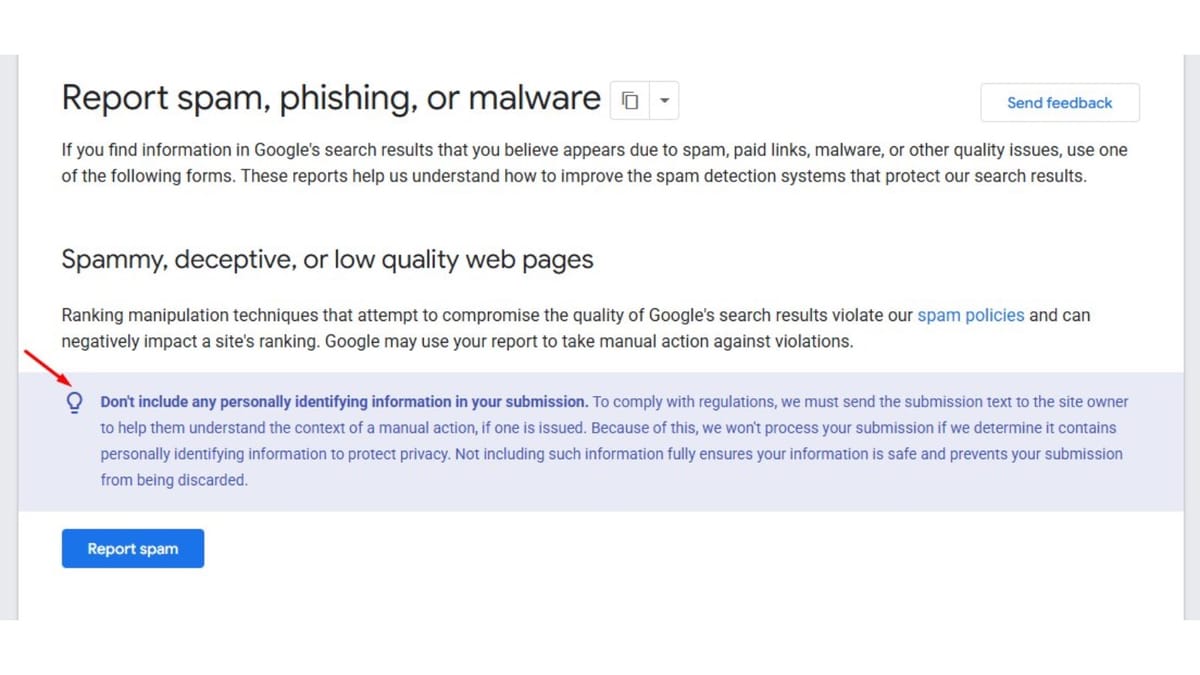Open the dropdown arrow next to the copy icon
Screen dimensions: 1200x675
(662, 100)
